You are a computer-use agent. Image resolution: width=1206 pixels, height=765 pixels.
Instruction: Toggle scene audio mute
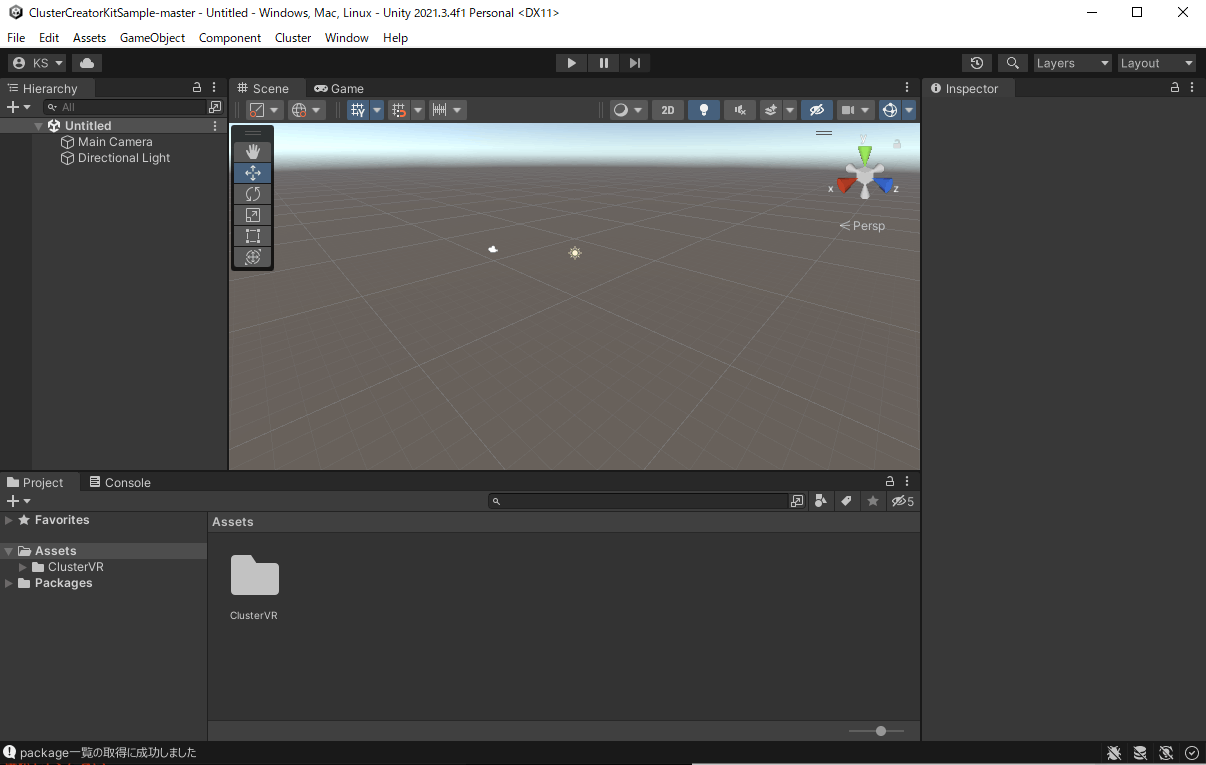point(739,110)
